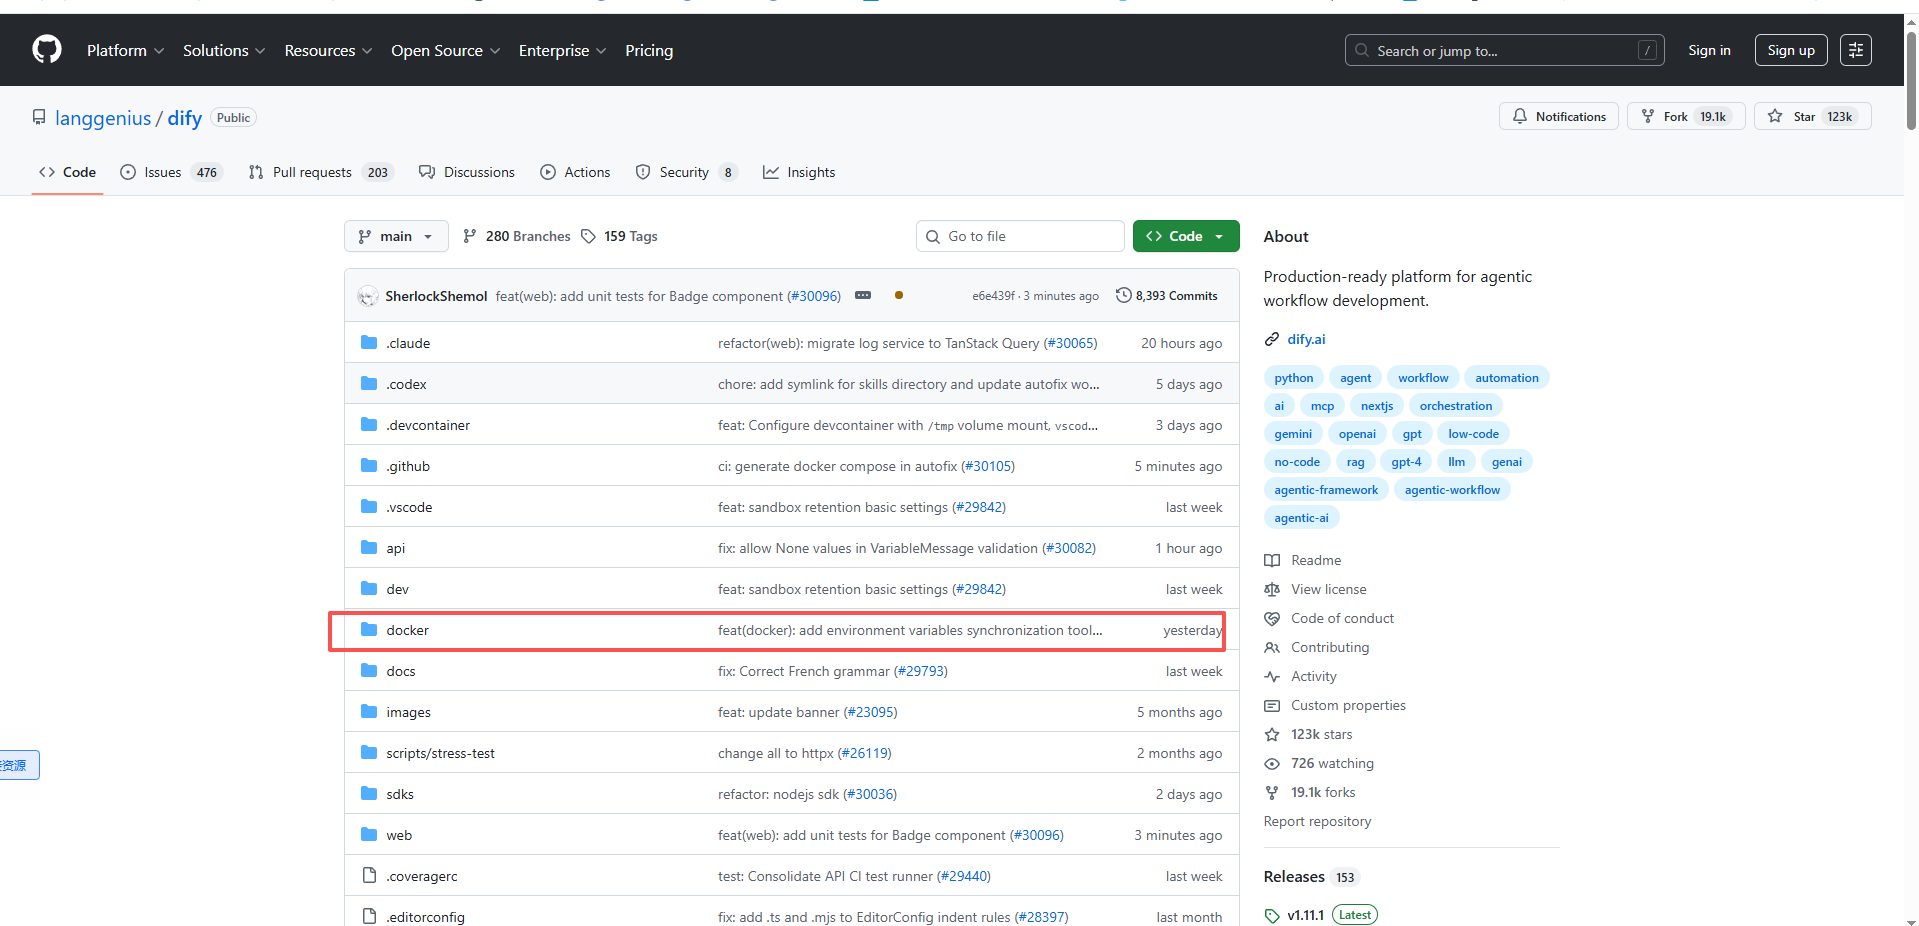Viewport: 1919px width, 926px height.
Task: Open the dify repository link
Action: [185, 118]
